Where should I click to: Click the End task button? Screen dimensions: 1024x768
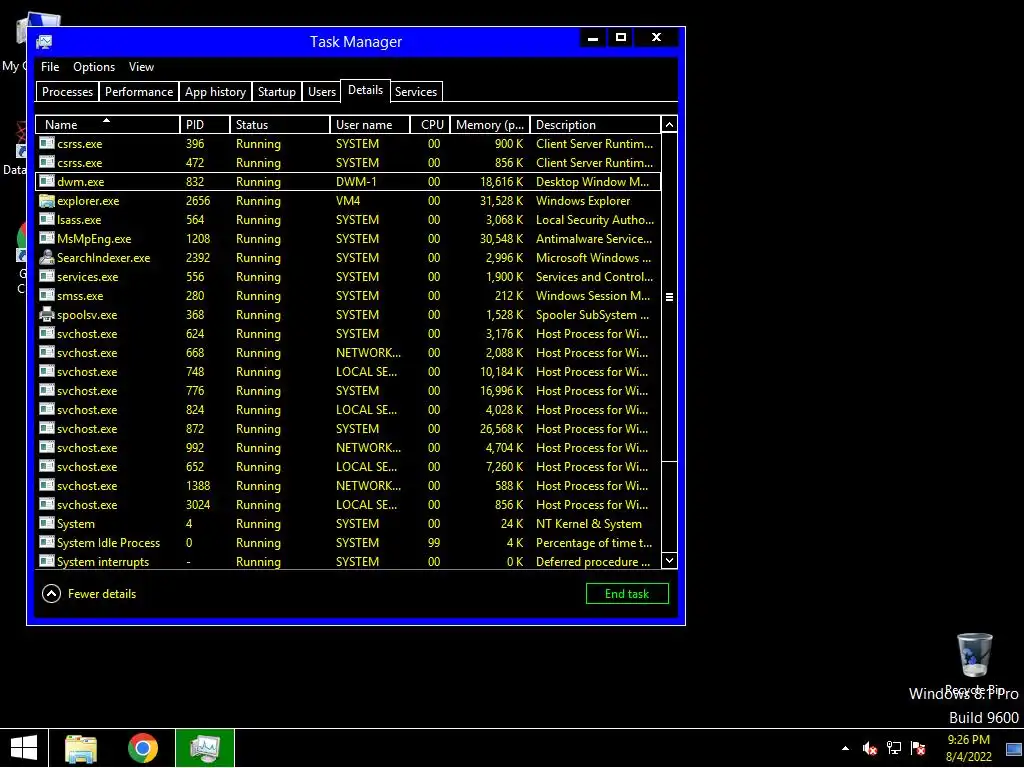coord(627,594)
